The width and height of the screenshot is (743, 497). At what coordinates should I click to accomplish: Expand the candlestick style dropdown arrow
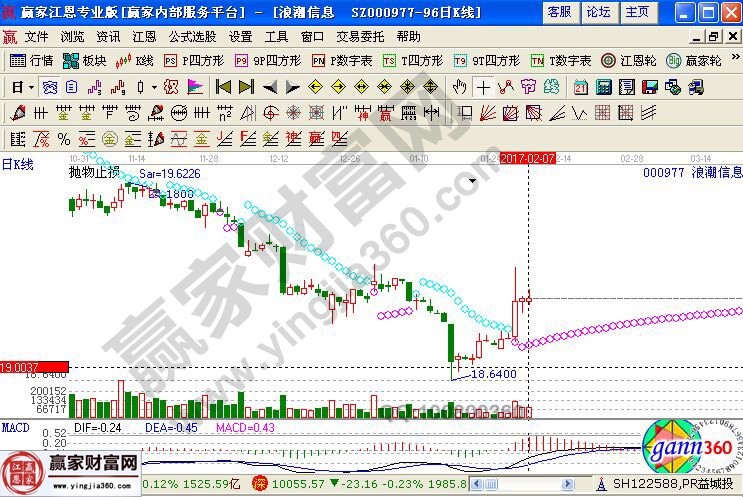coord(152,87)
